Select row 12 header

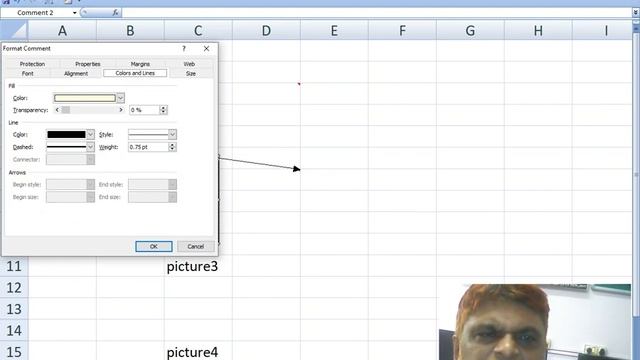[x=14, y=288]
